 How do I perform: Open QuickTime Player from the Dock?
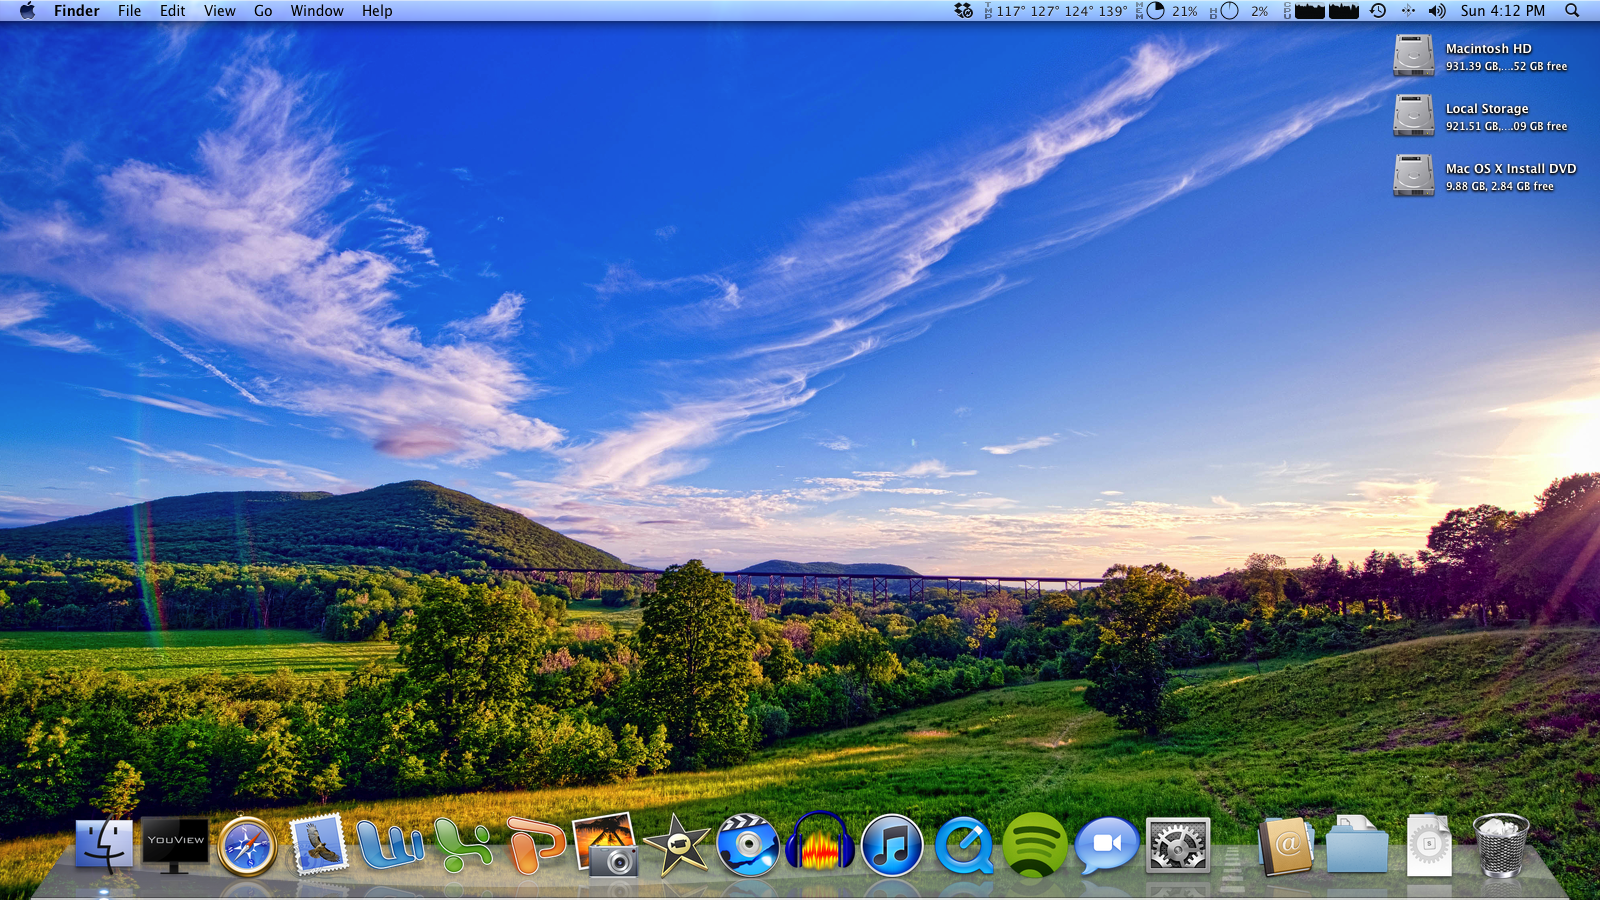coord(964,846)
